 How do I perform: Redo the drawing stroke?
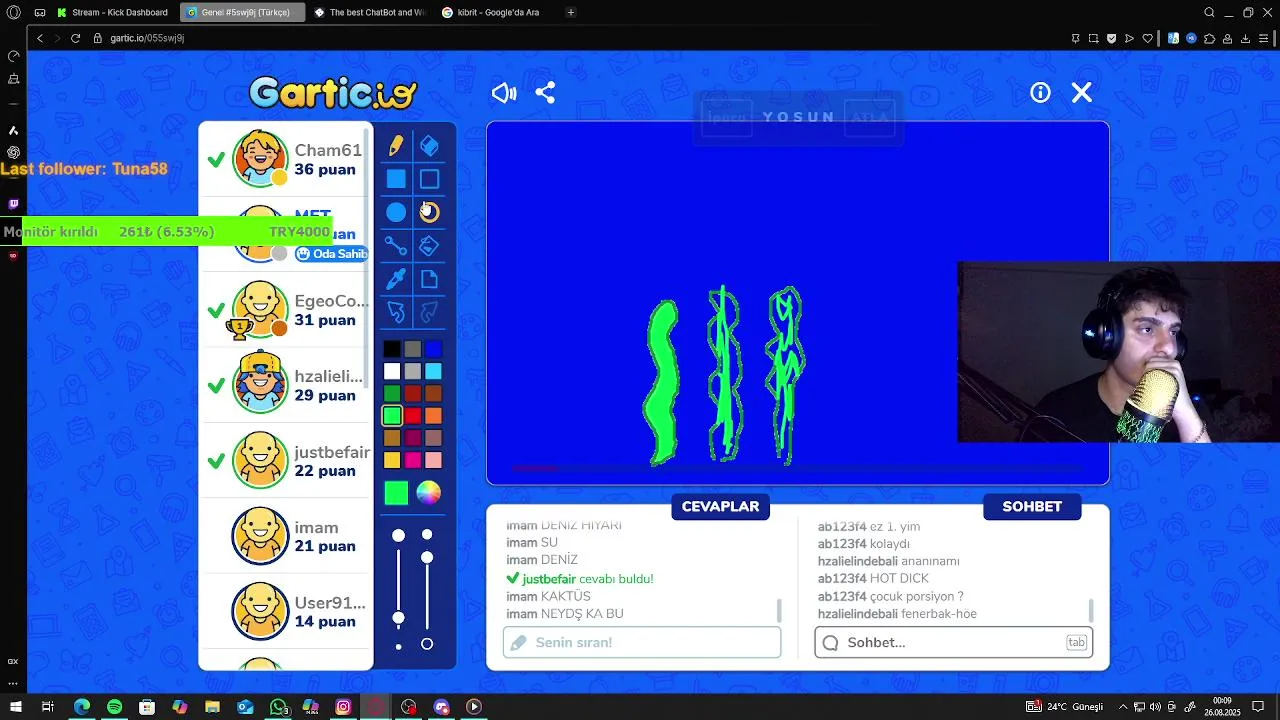[429, 312]
